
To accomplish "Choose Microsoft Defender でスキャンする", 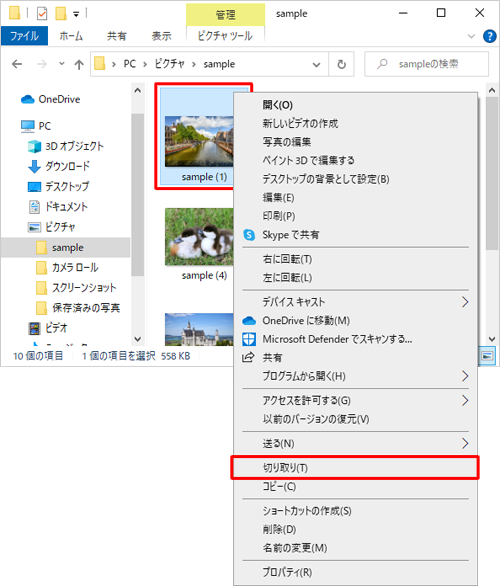I will pos(355,339).
